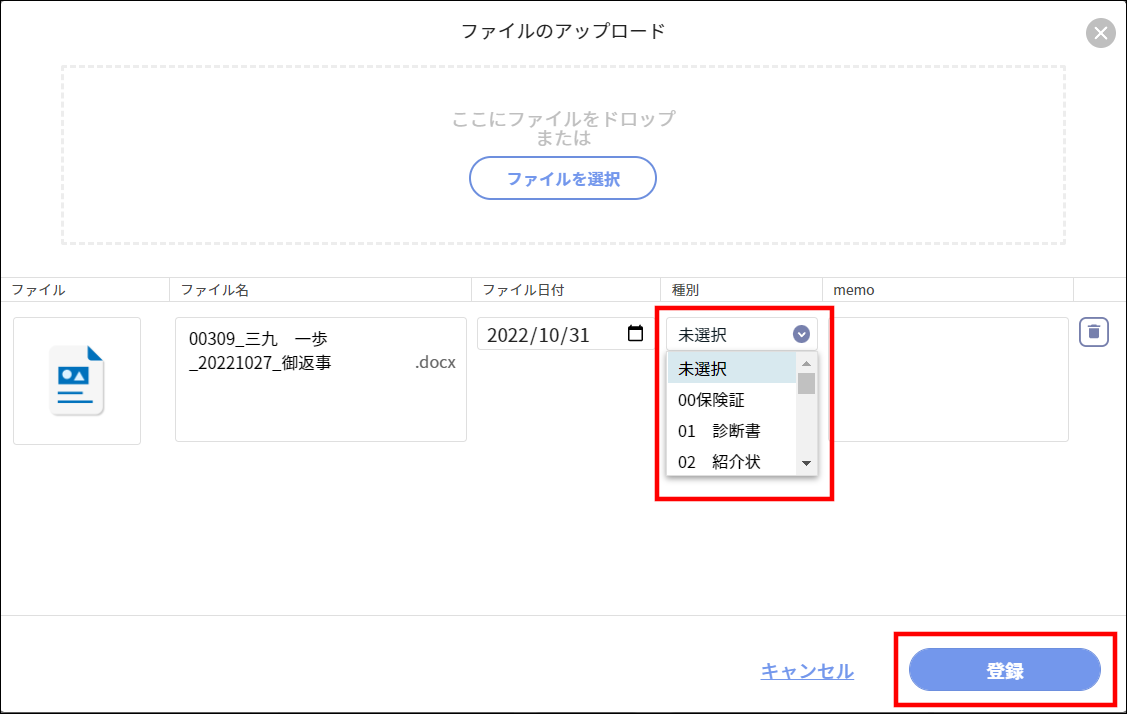Click the memo column header
The width and height of the screenshot is (1127, 714).
tap(853, 289)
